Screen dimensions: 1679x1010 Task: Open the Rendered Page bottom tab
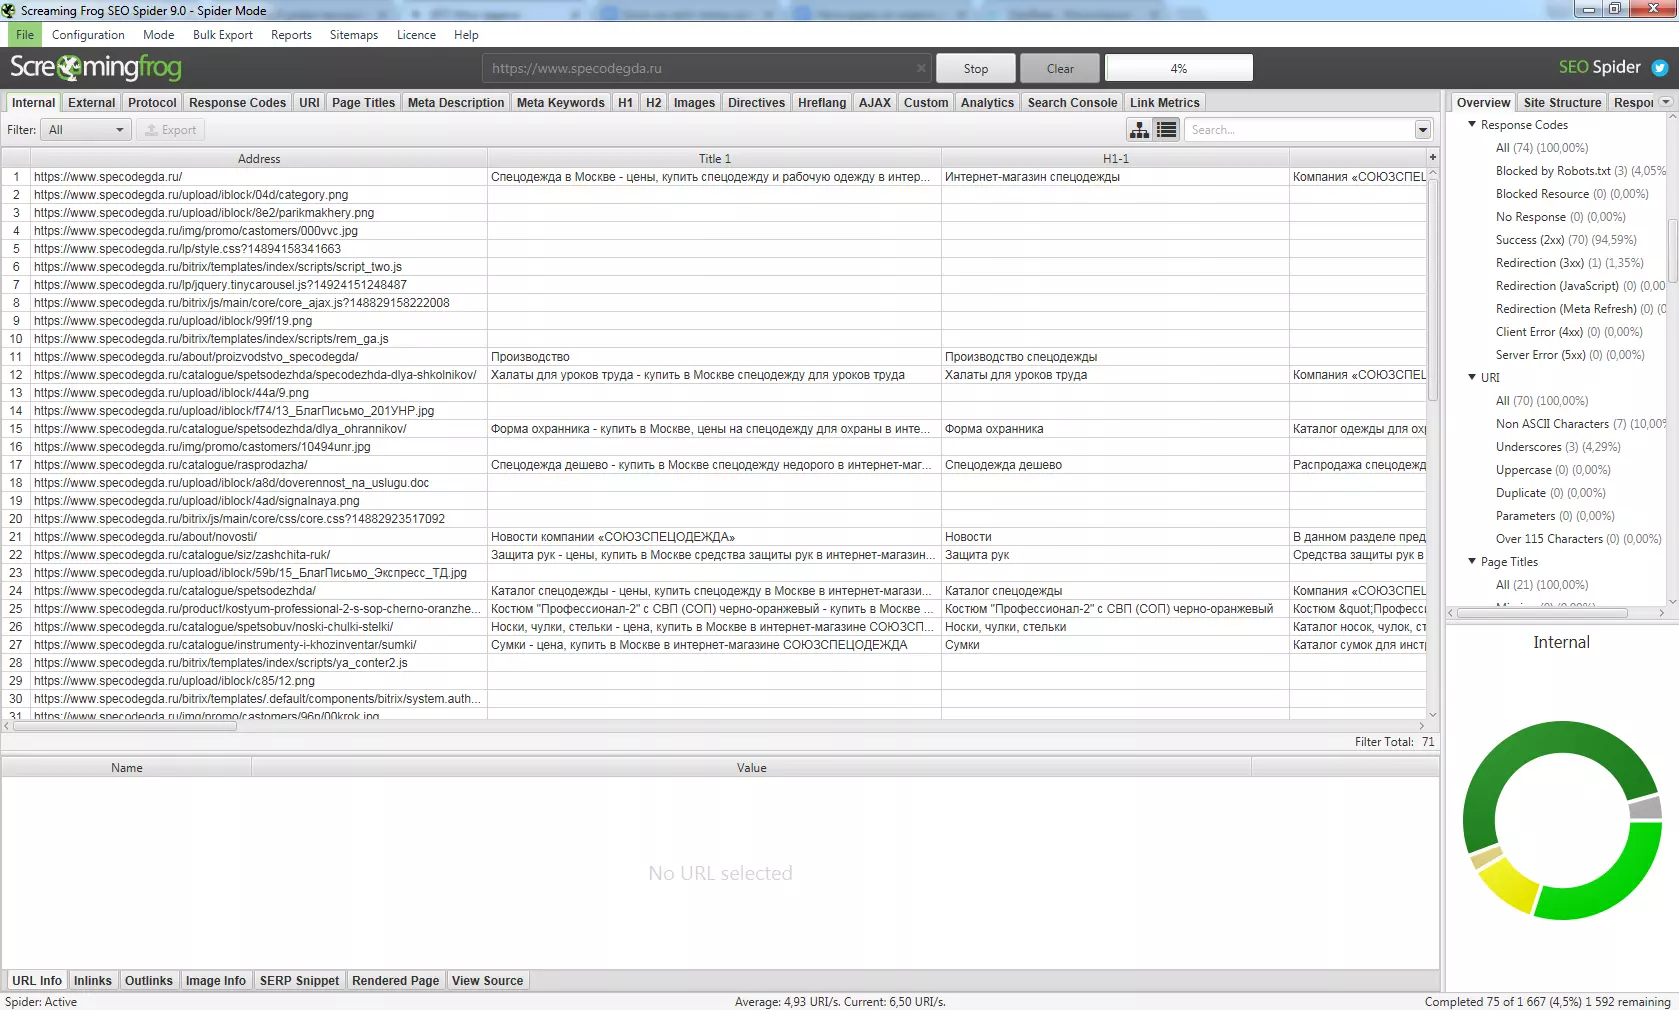[x=395, y=981]
